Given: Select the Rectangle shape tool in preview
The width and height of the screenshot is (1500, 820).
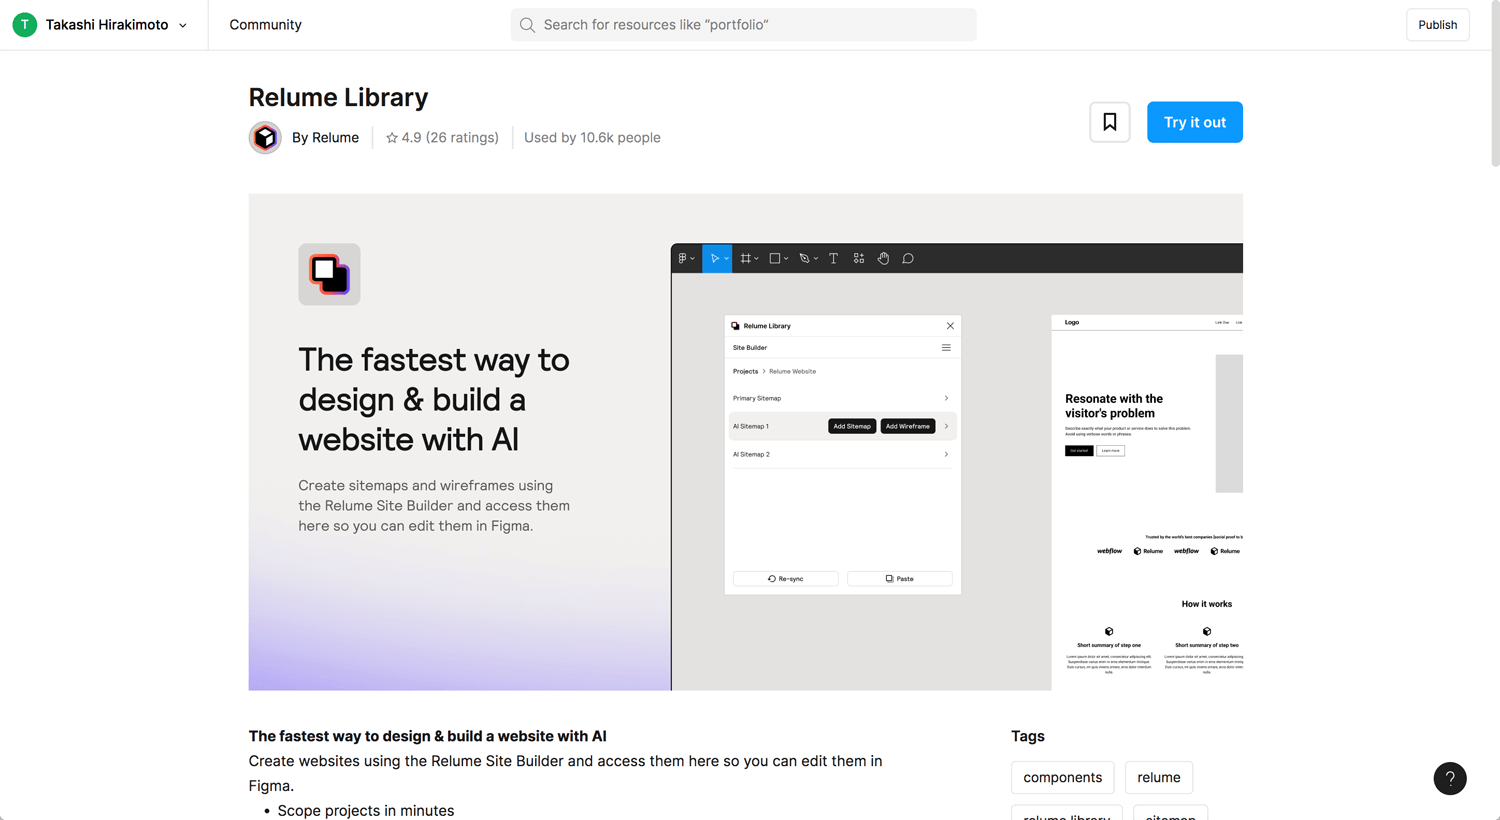Looking at the screenshot, I should [x=778, y=258].
